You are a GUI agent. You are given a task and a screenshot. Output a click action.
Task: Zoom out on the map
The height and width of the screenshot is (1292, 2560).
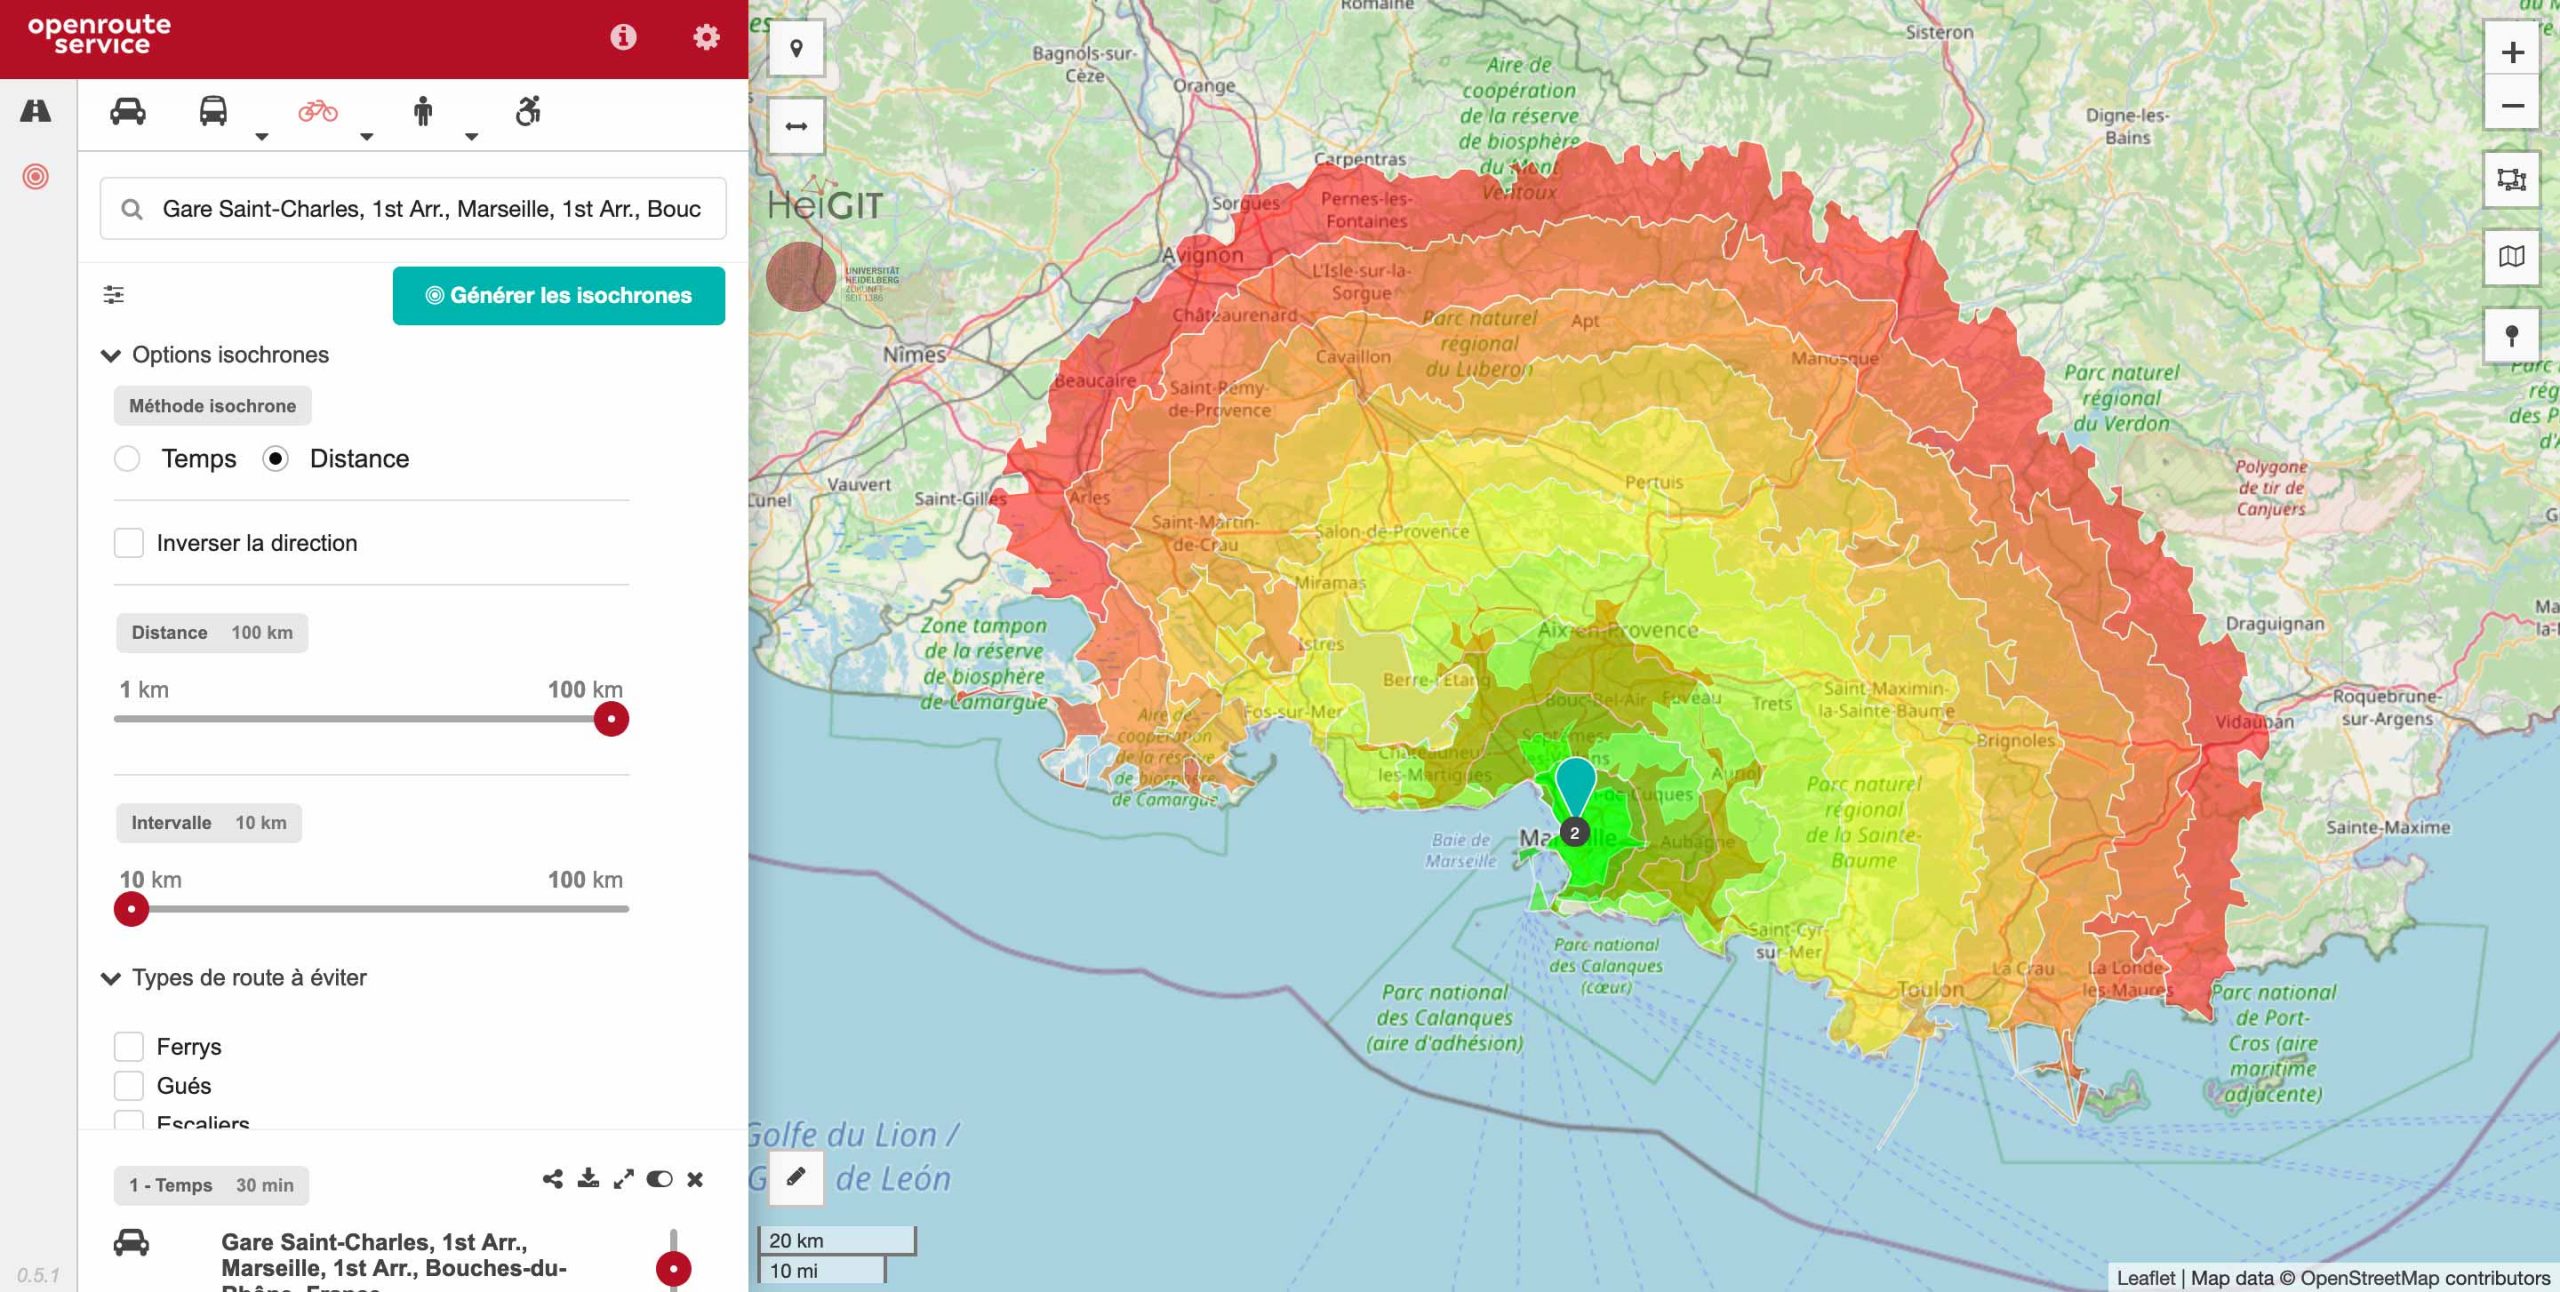coord(2512,105)
